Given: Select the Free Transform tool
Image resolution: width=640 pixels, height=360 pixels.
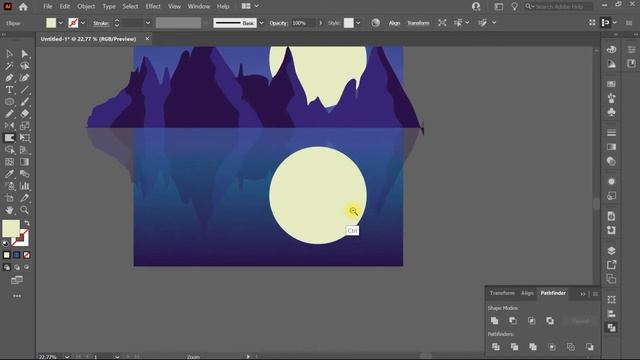Looking at the screenshot, I should point(24,138).
